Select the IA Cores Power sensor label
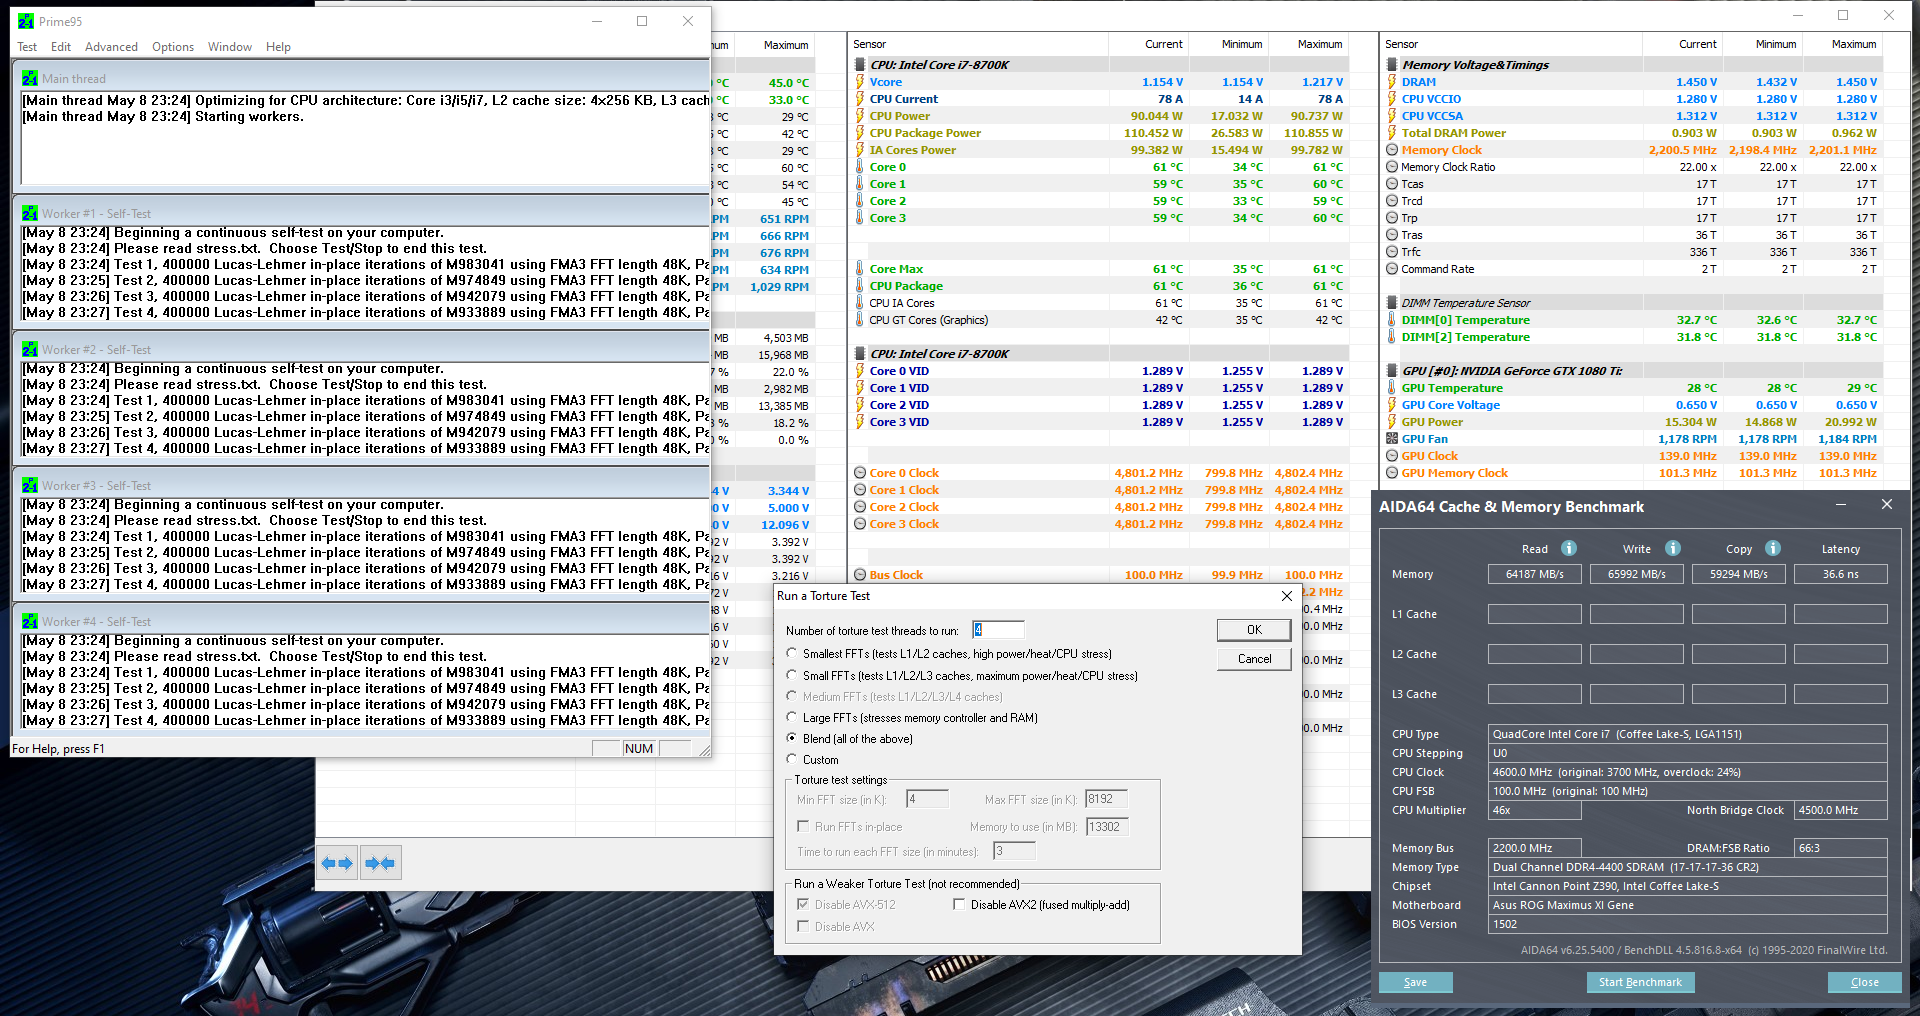1920x1016 pixels. click(x=912, y=150)
